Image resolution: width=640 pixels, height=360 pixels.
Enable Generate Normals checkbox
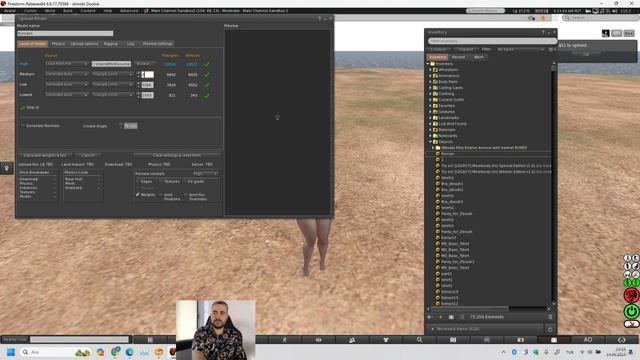tap(23, 126)
